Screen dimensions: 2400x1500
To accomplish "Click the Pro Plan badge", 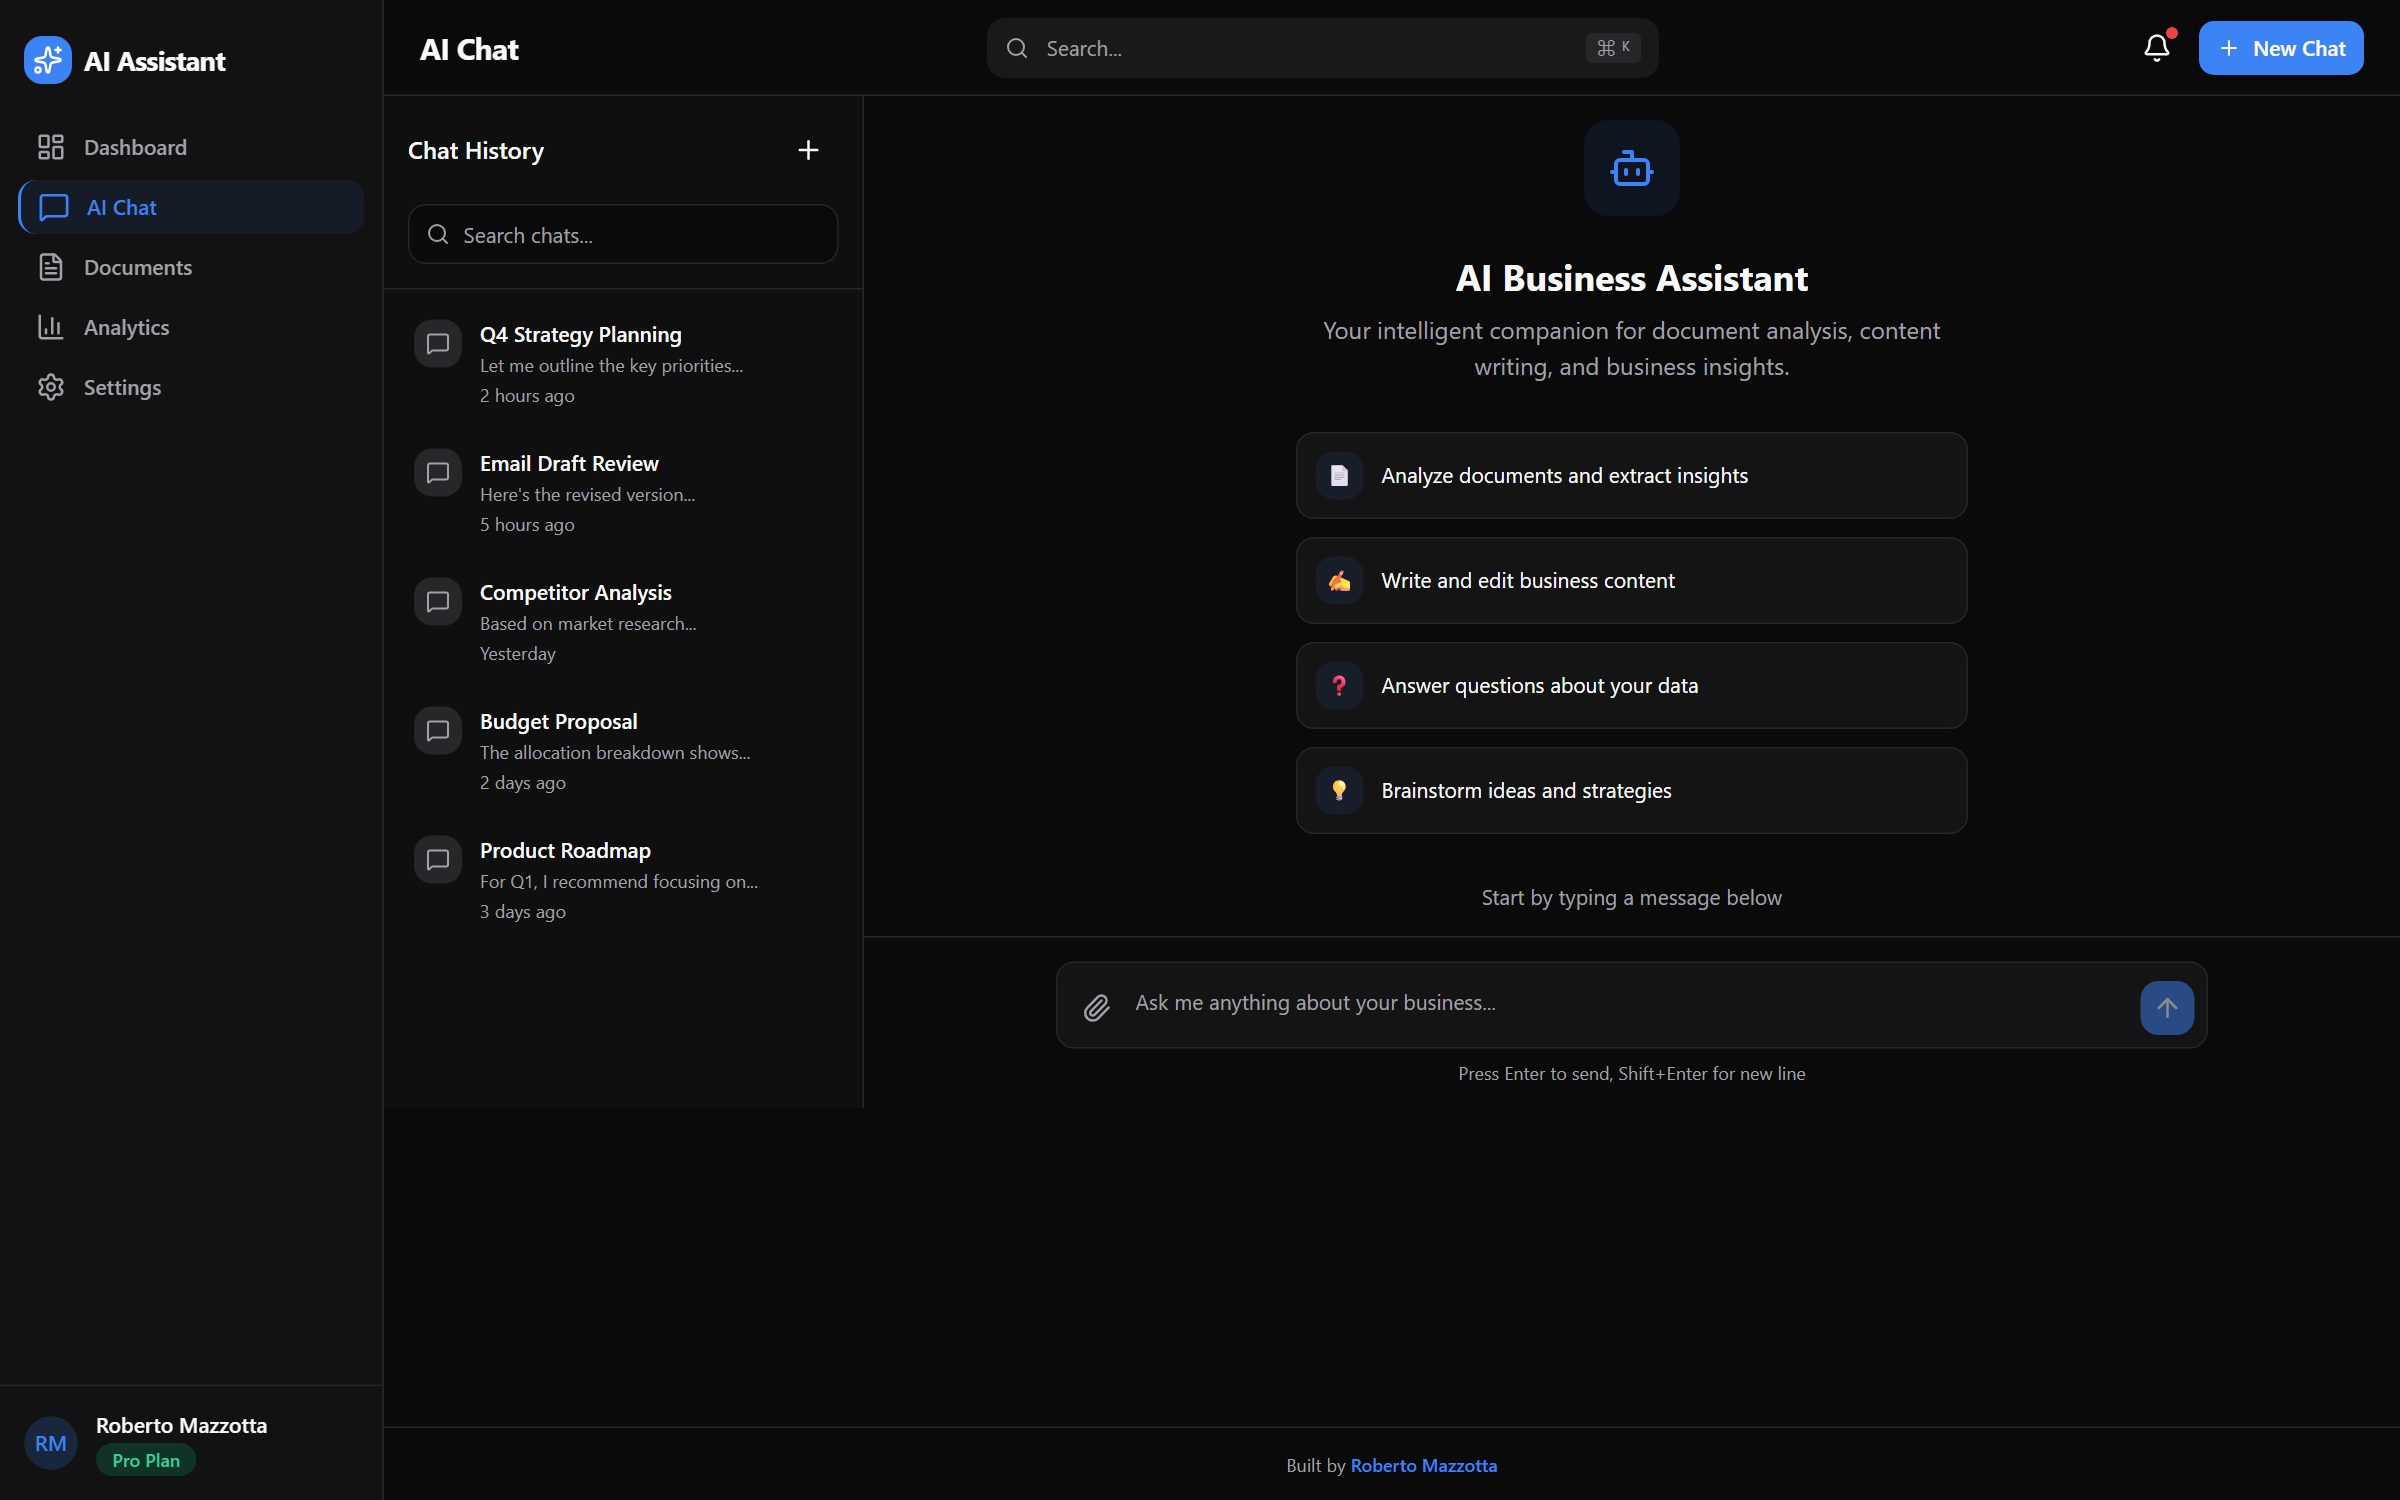I will pos(146,1460).
